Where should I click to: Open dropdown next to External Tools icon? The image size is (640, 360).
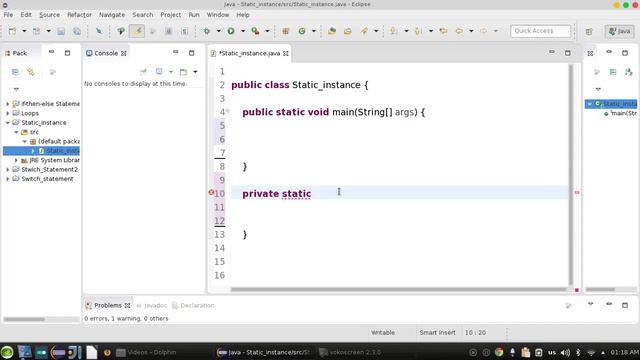click(267, 31)
